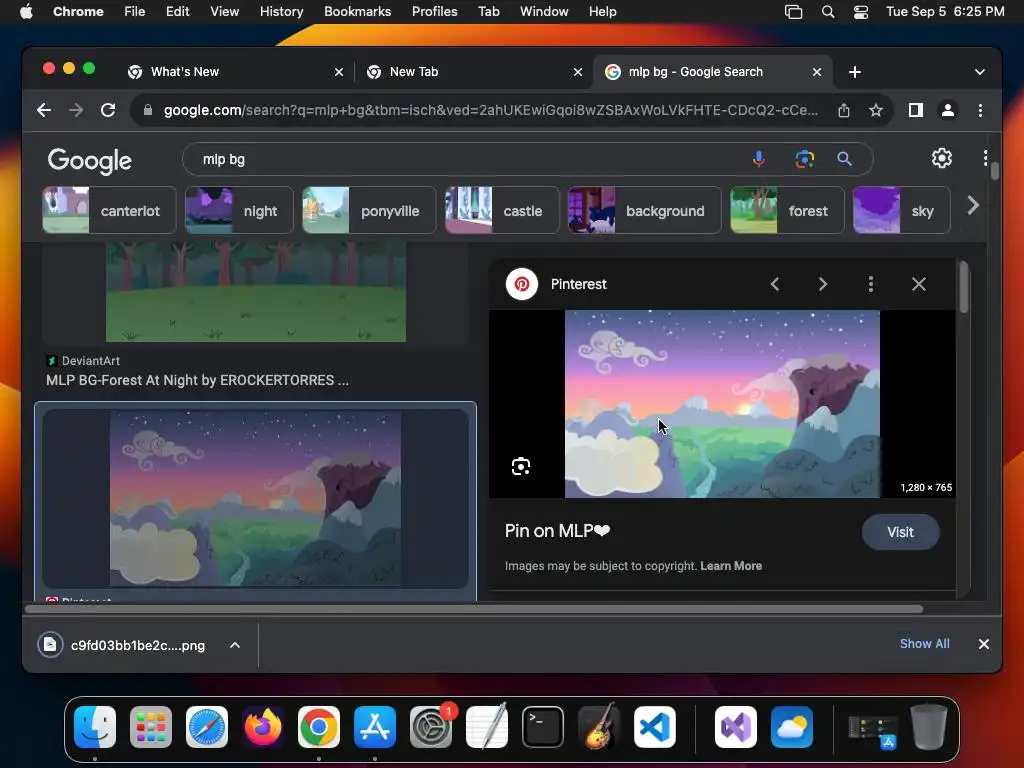Go to next image in preview panel
1024x768 pixels.
click(823, 284)
